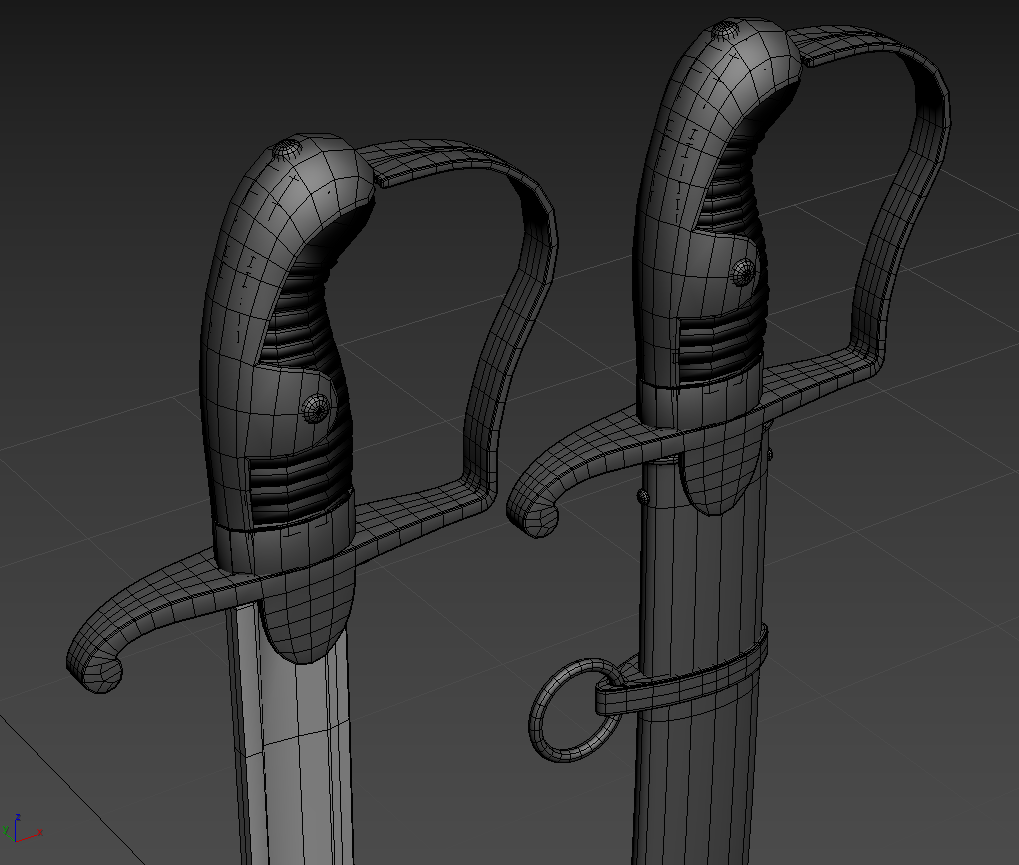1019x865 pixels.
Task: Click the red X axis in the world tripod
Action: (28, 837)
